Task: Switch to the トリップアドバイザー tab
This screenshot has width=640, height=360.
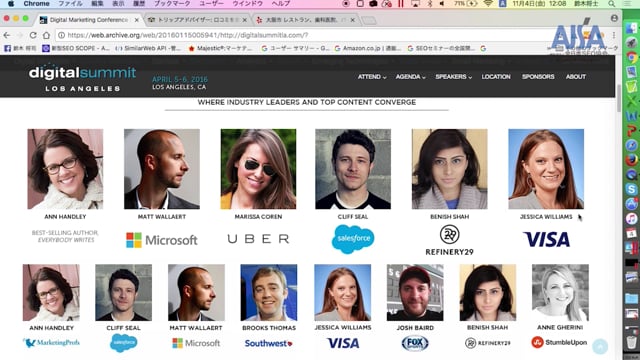Action: pyautogui.click(x=198, y=20)
